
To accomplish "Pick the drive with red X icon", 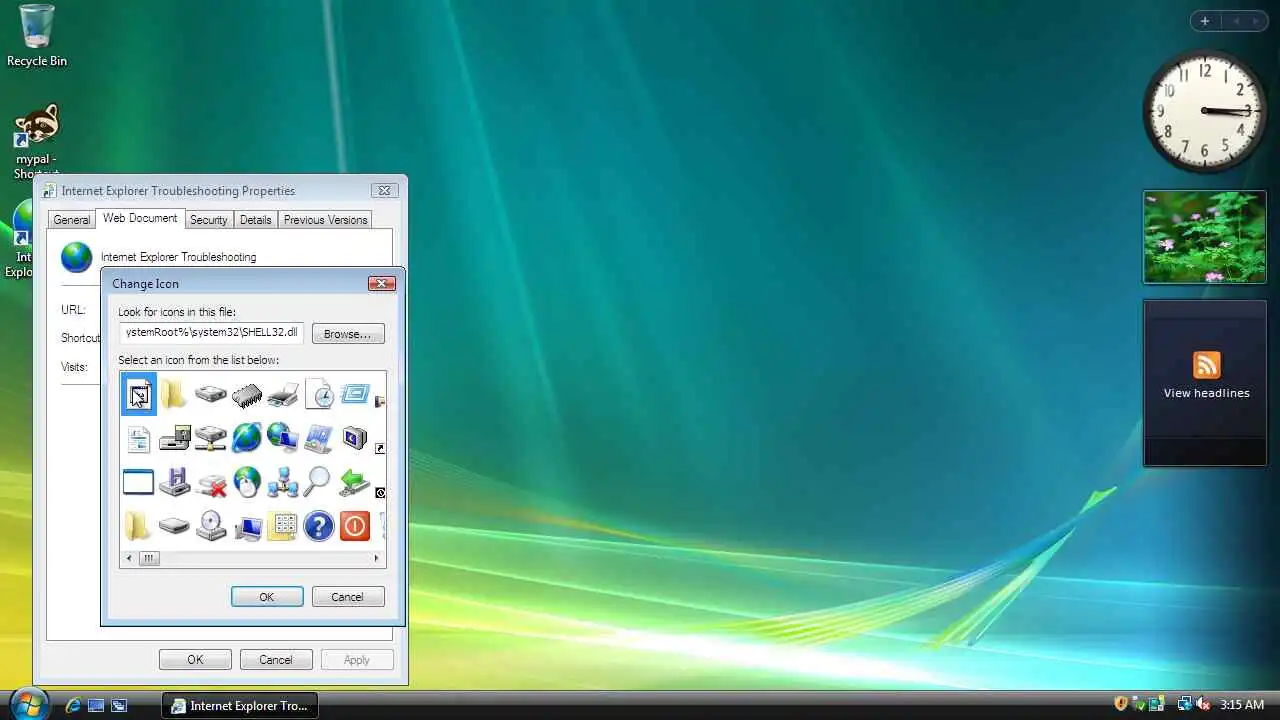I will 211,483.
